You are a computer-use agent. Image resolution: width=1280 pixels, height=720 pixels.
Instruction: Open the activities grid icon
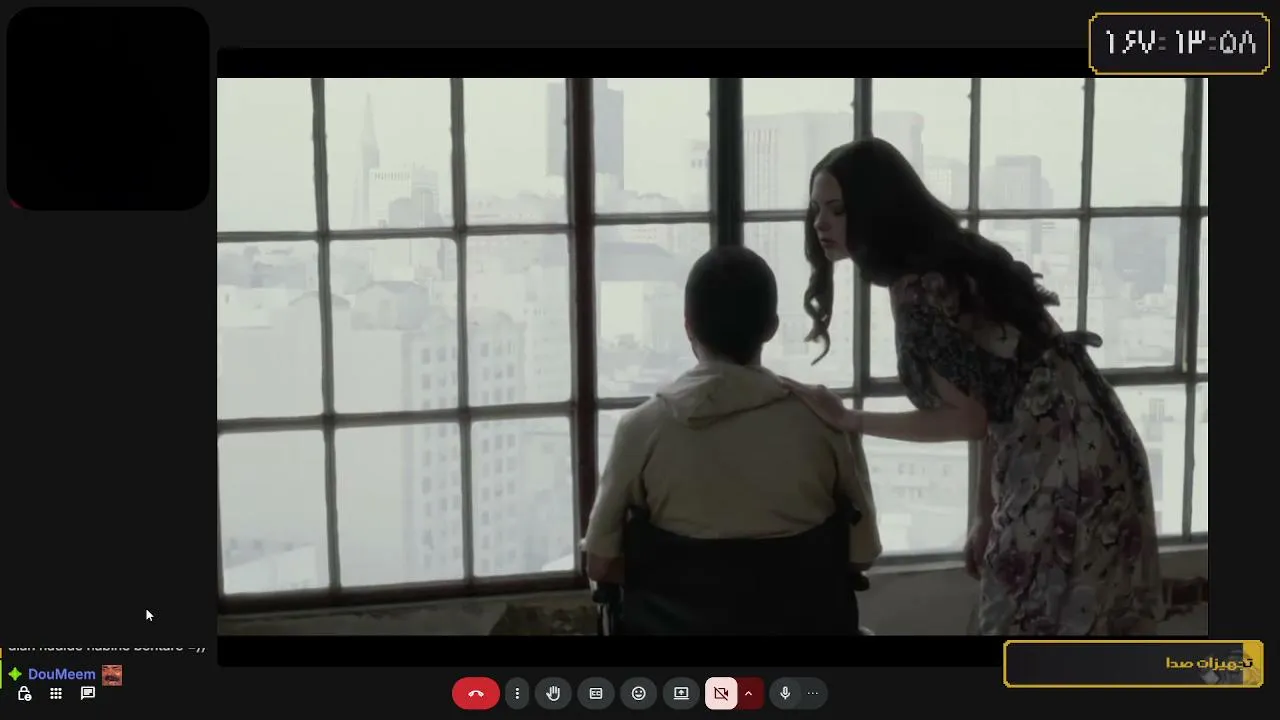tap(56, 694)
